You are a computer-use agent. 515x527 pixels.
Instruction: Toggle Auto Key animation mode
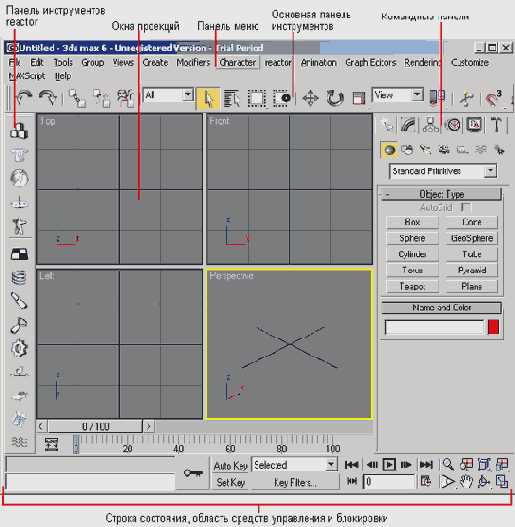click(230, 466)
